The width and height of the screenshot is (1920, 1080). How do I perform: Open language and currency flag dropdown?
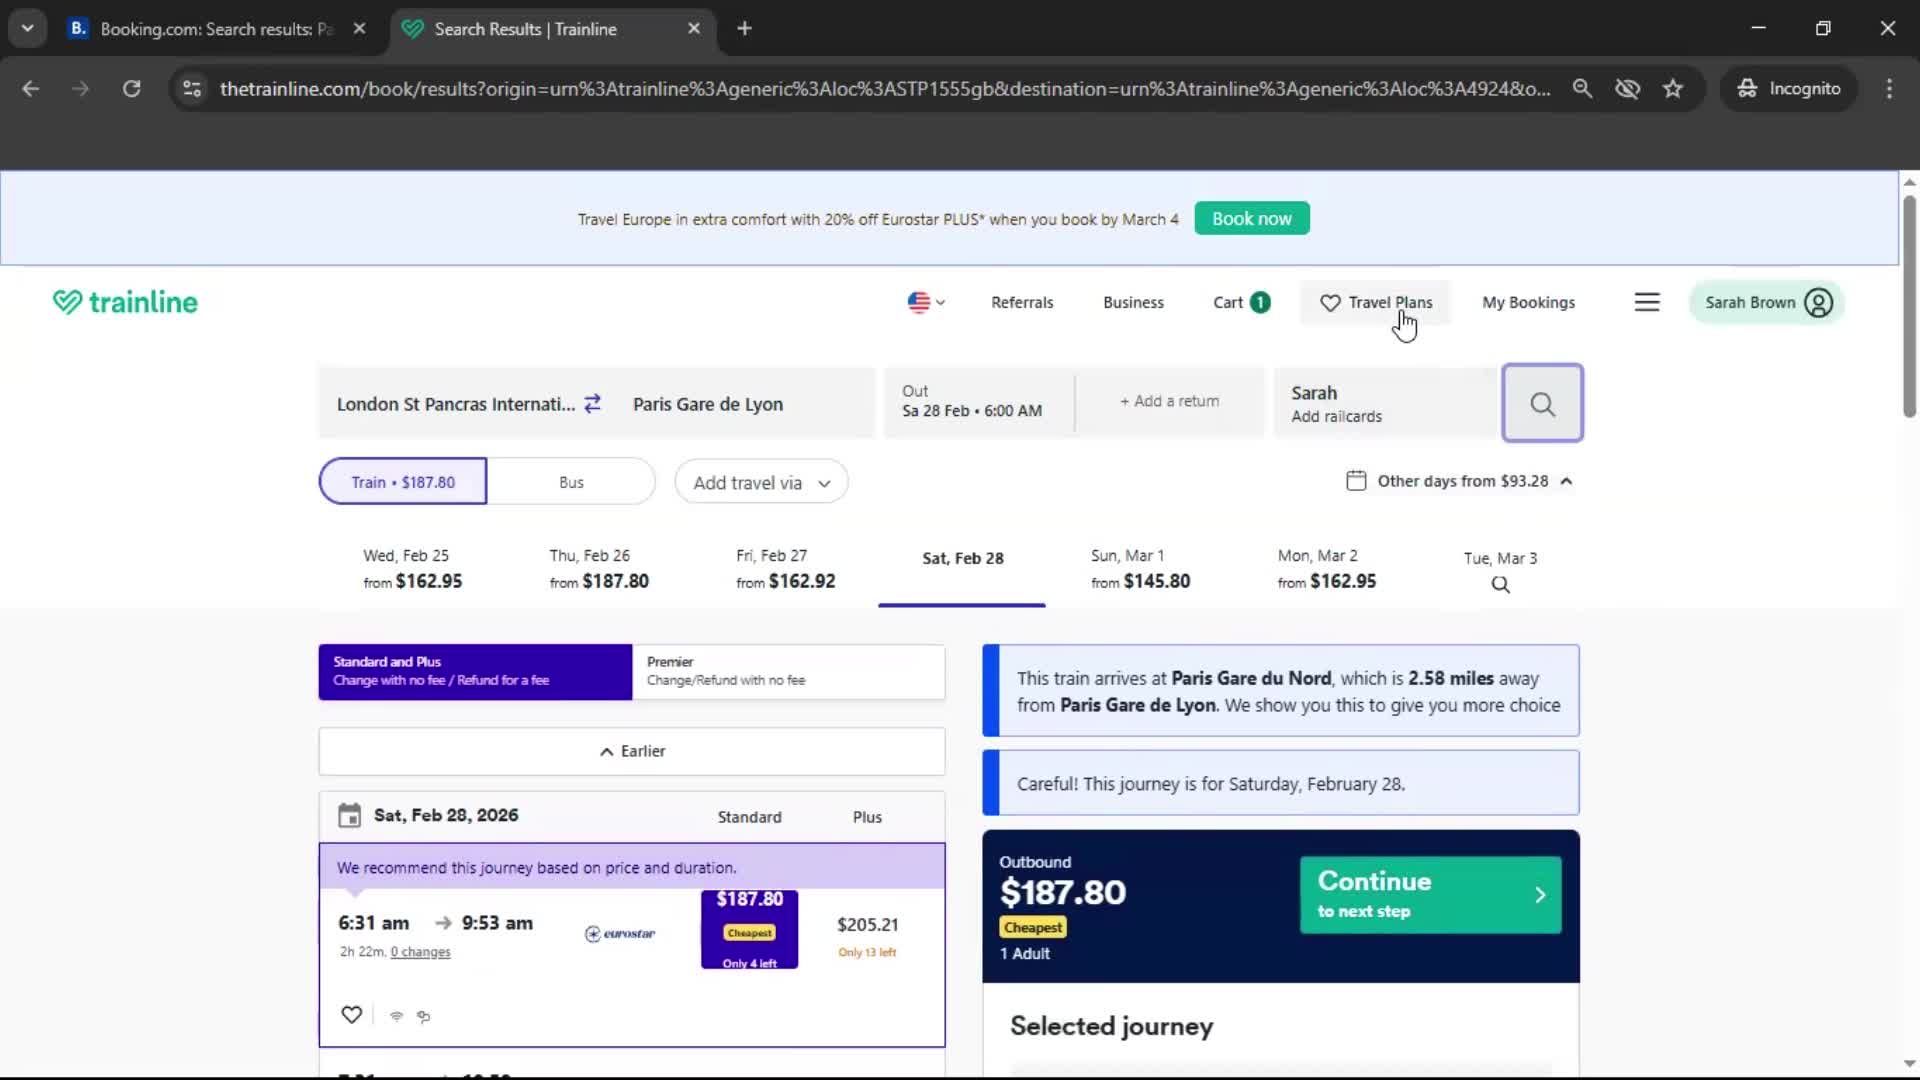click(925, 302)
